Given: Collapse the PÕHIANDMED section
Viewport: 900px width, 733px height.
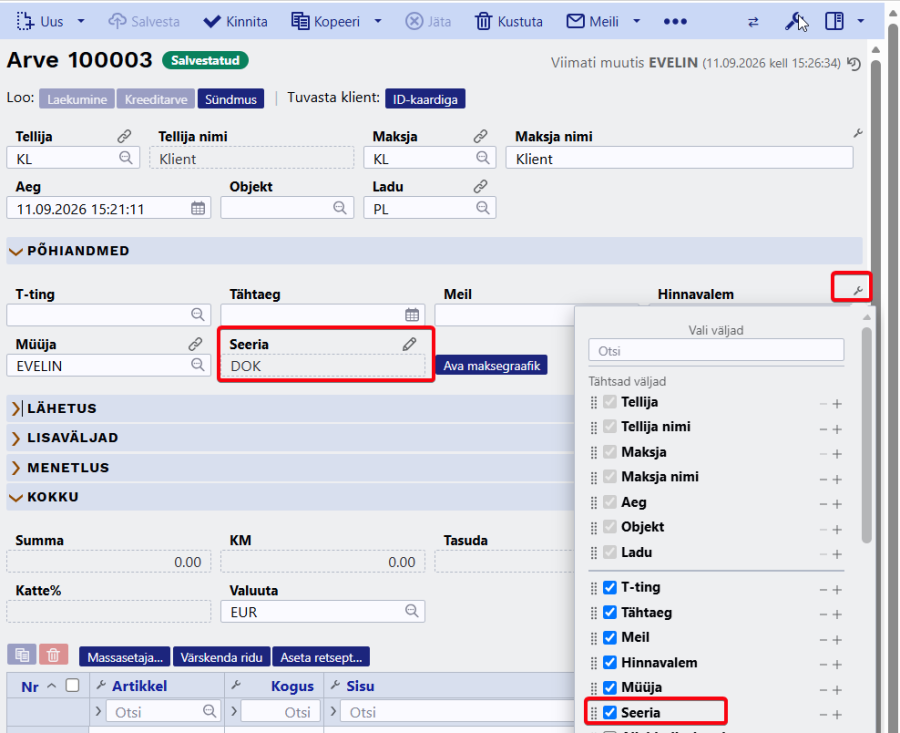Looking at the screenshot, I should pyautogui.click(x=16, y=251).
